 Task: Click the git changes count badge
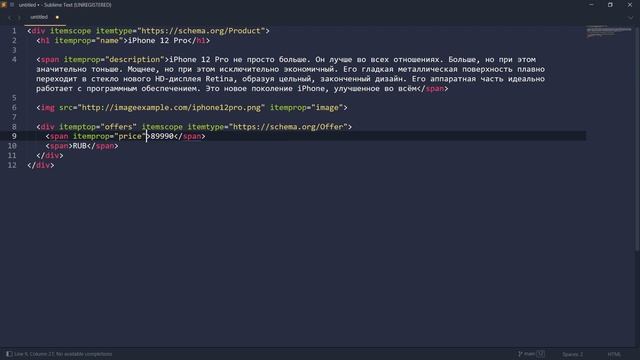[x=541, y=354]
